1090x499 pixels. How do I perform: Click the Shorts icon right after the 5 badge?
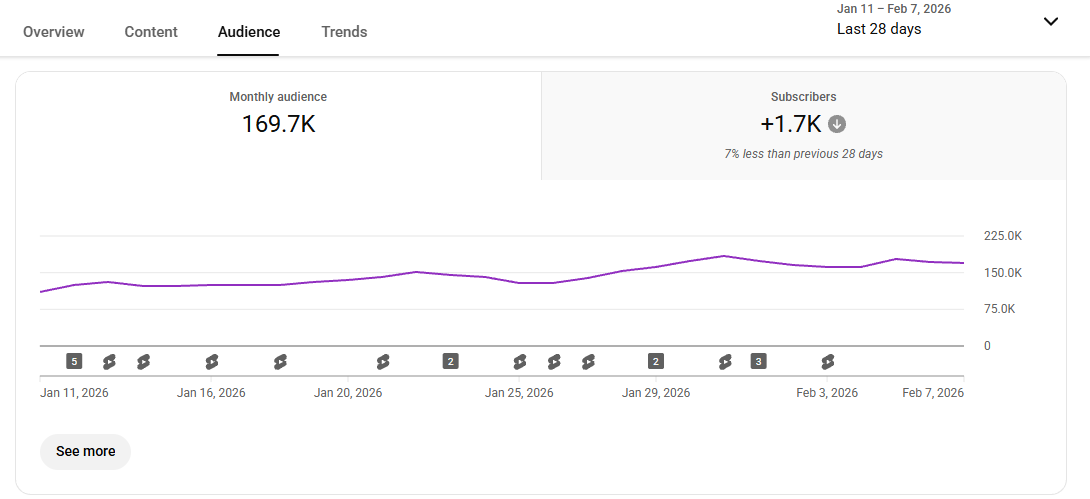pyautogui.click(x=109, y=361)
